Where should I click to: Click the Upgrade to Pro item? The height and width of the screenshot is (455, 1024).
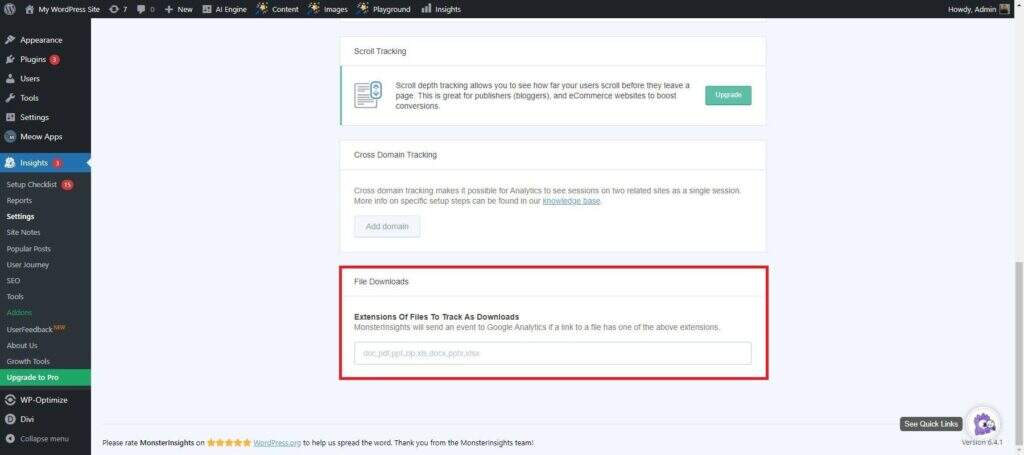point(46,377)
